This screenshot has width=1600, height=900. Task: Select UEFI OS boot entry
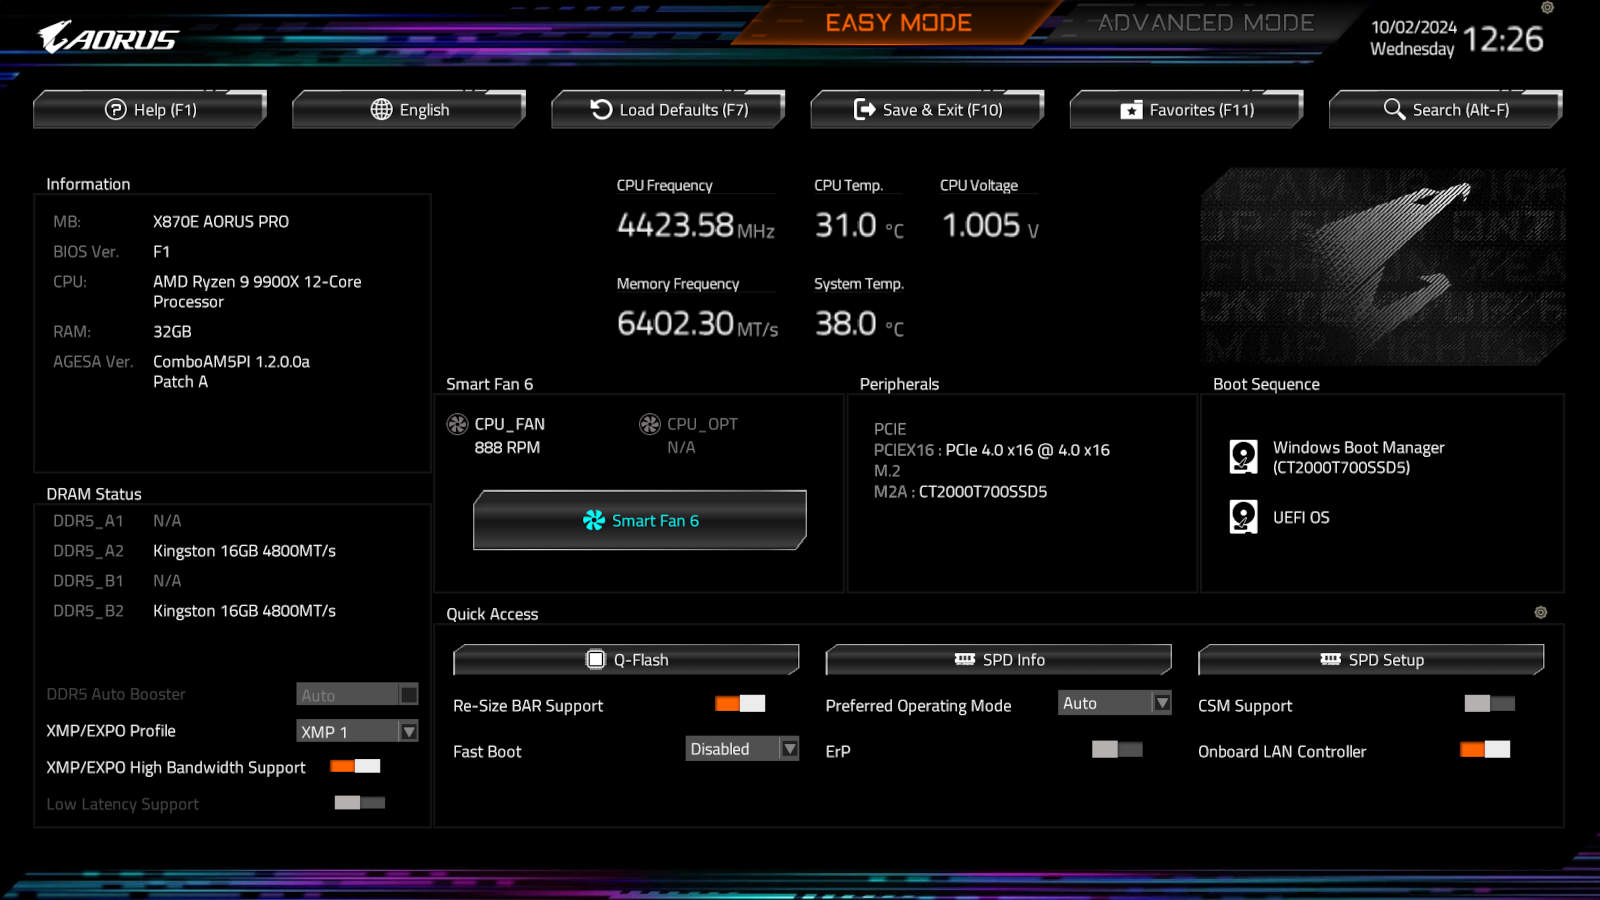coord(1301,517)
